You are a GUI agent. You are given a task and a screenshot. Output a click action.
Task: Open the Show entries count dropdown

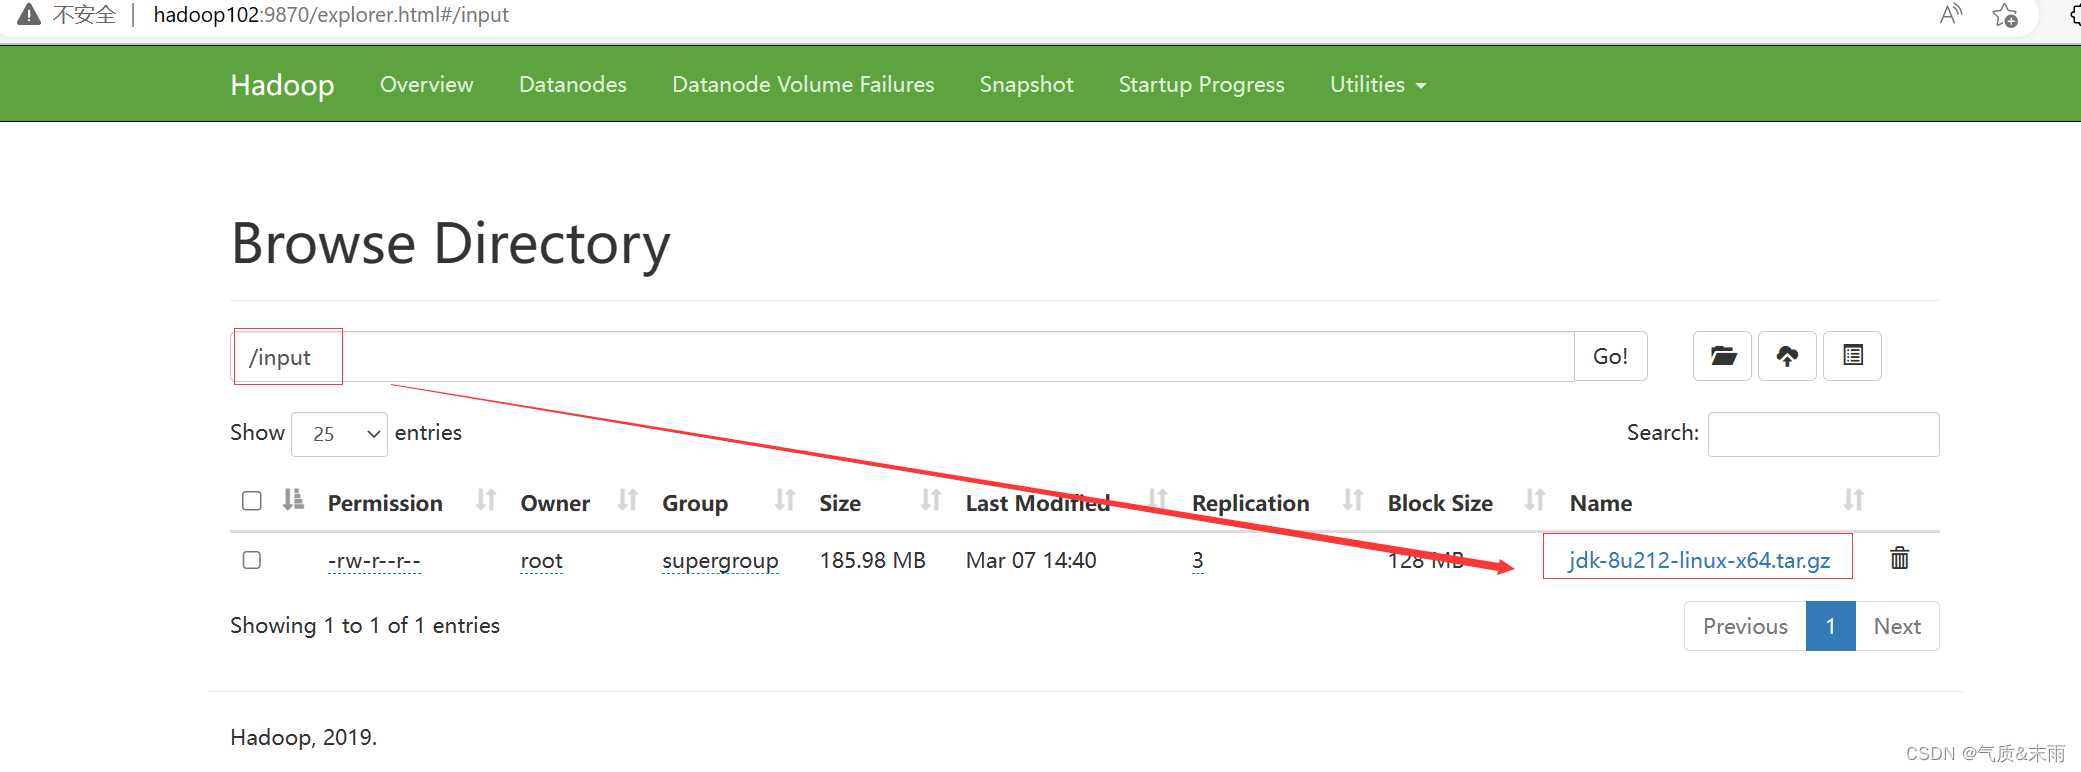pos(339,434)
